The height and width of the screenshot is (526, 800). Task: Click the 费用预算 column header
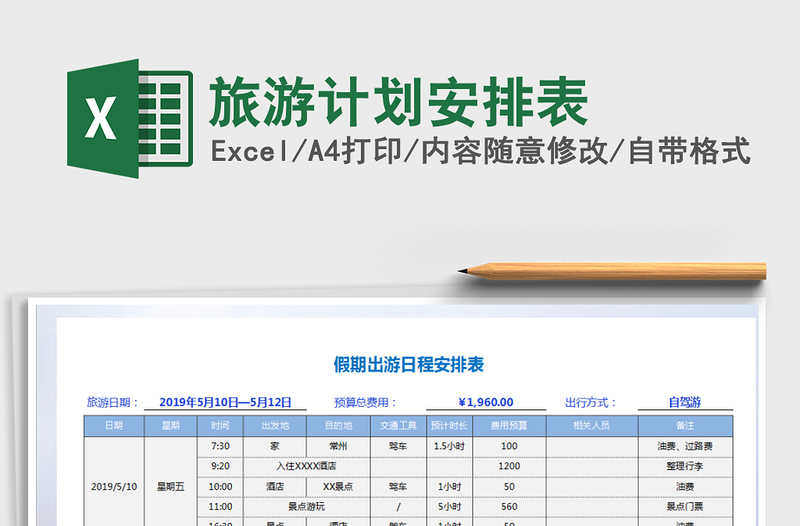click(509, 426)
